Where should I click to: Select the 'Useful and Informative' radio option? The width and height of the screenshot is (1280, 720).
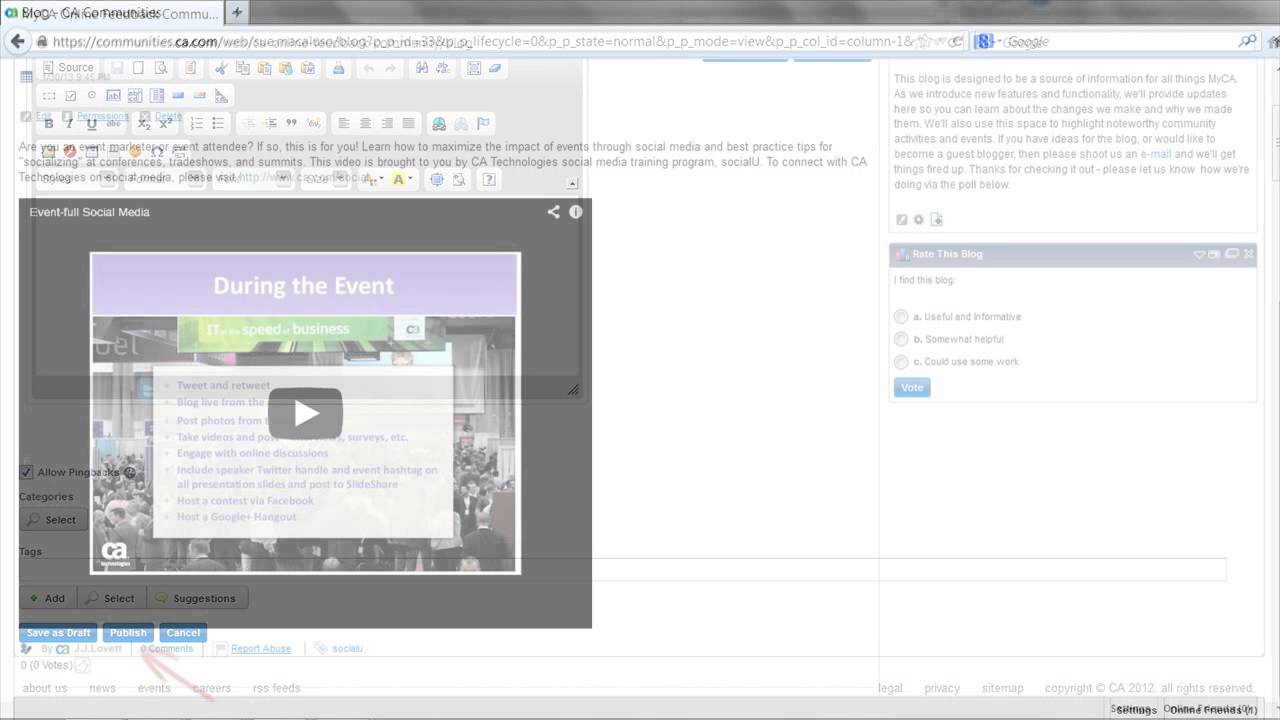901,317
